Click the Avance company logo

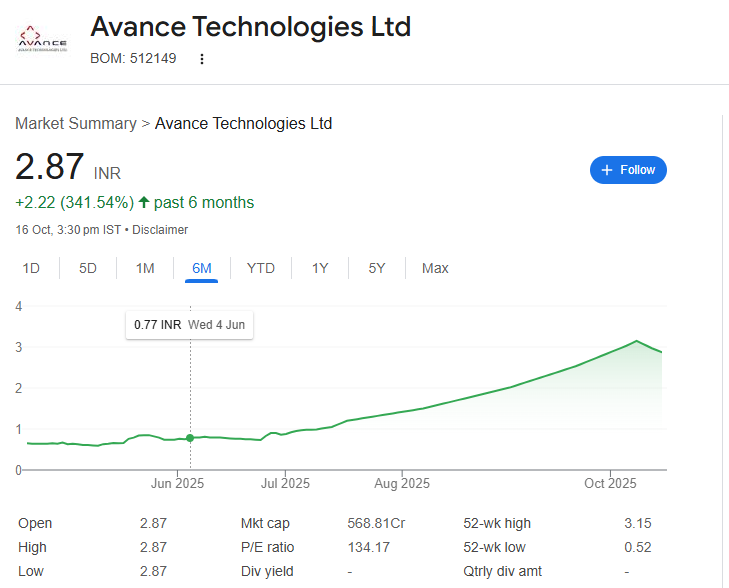[x=43, y=41]
